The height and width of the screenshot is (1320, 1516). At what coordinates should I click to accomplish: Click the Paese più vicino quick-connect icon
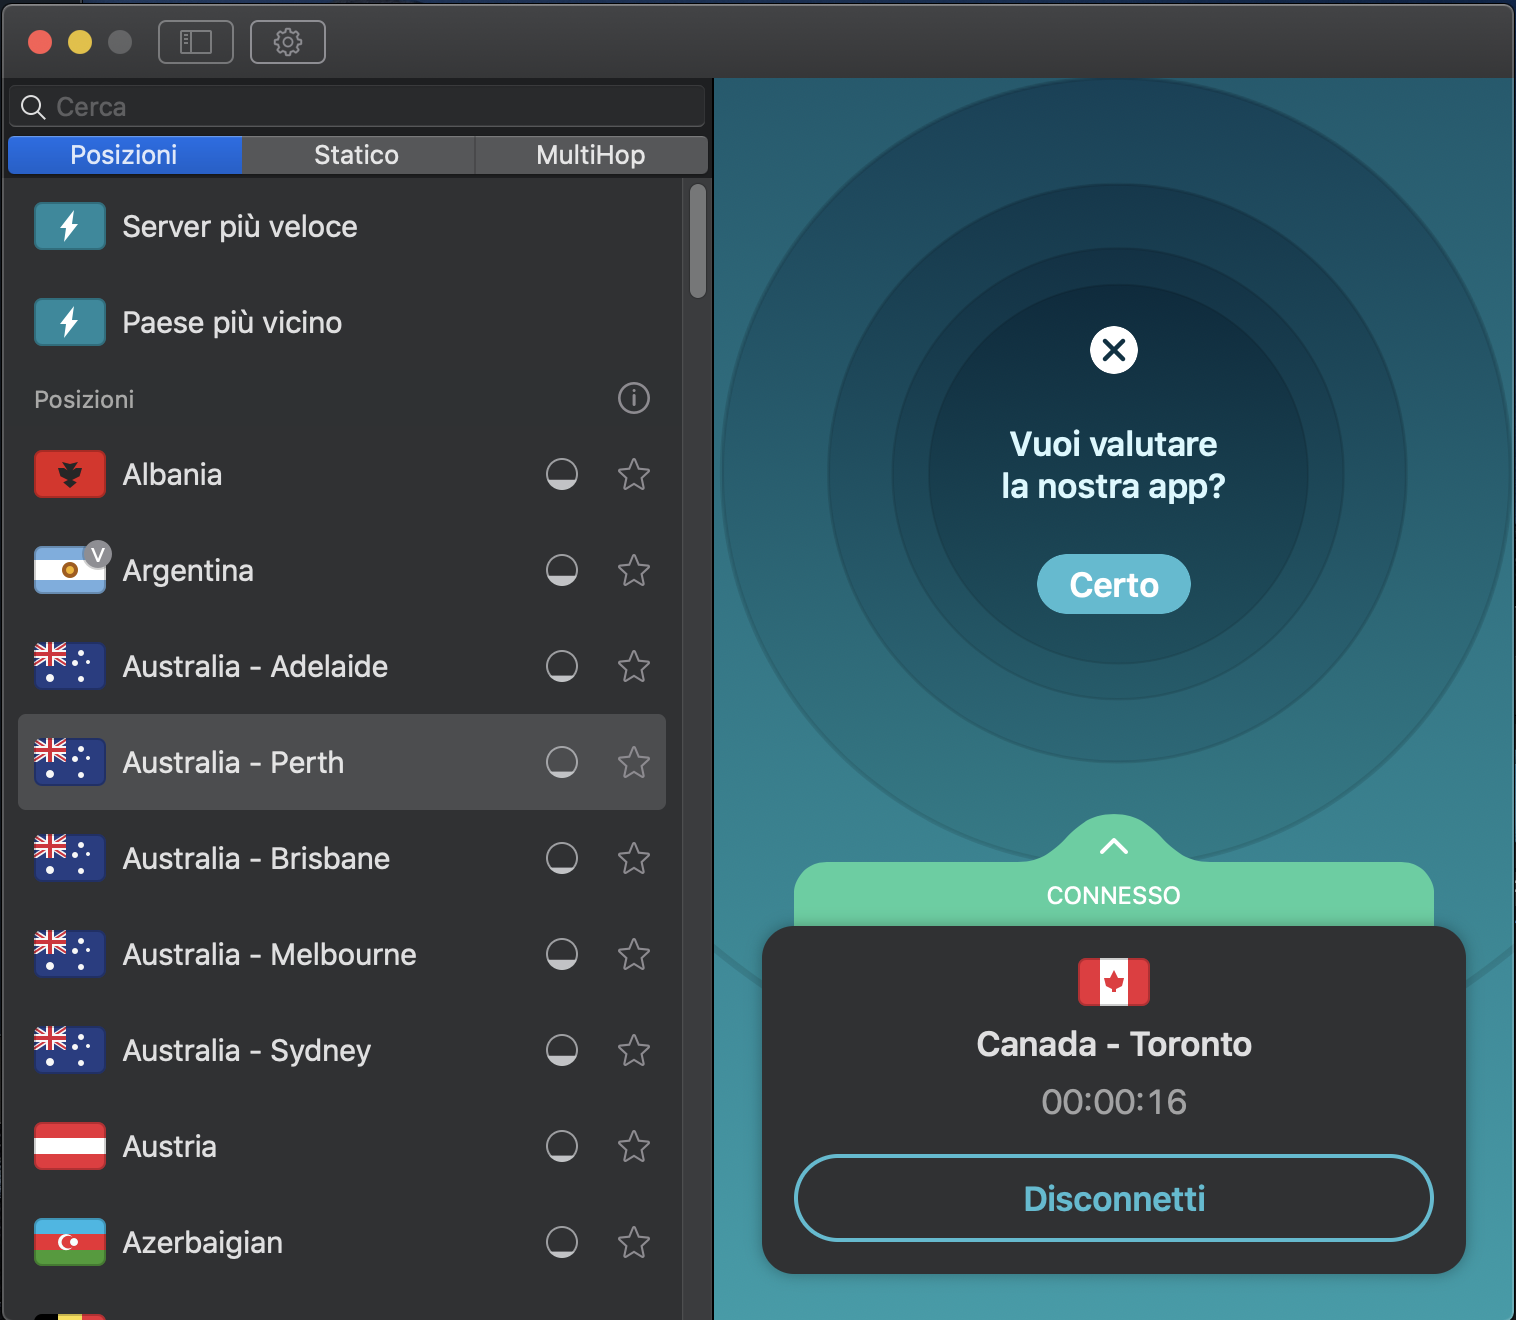[x=69, y=322]
